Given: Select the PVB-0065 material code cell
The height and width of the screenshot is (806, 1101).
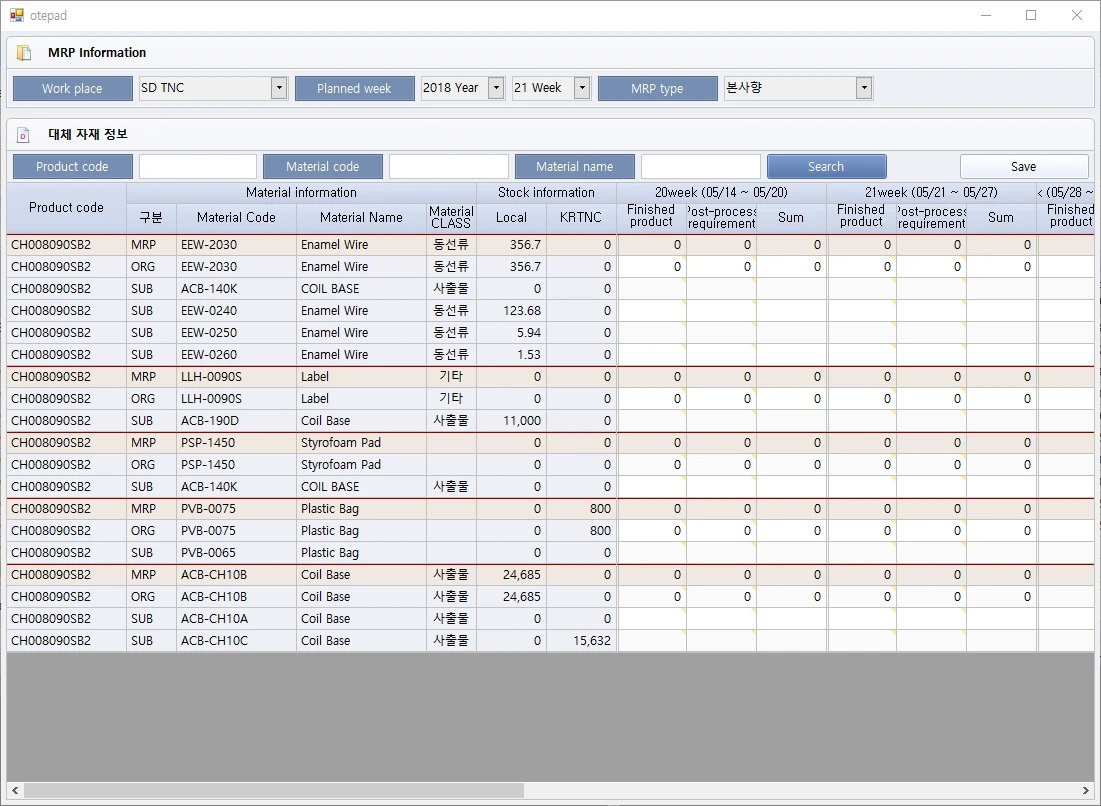Looking at the screenshot, I should (237, 553).
